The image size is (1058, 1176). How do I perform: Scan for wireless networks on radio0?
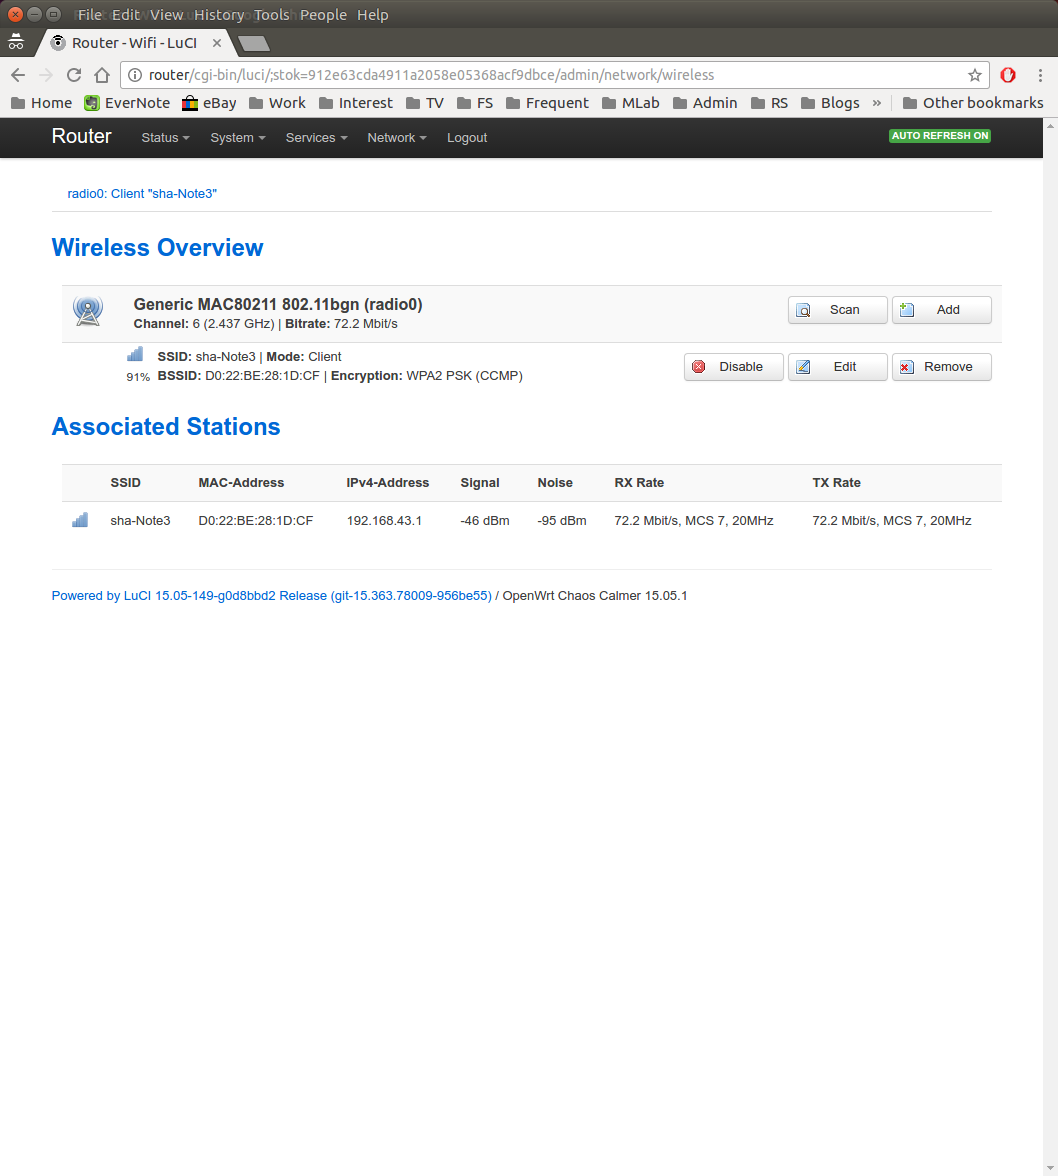837,310
